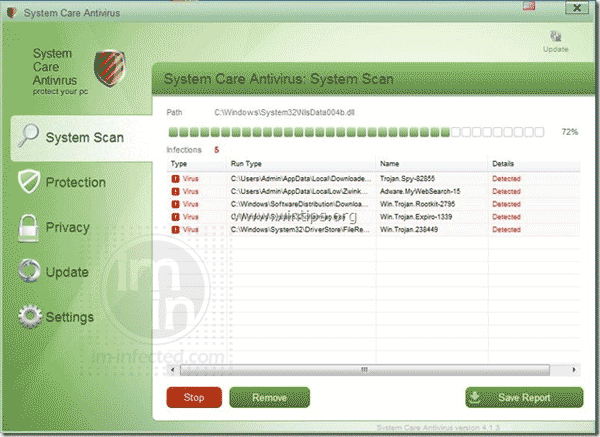Image resolution: width=600 pixels, height=437 pixels.
Task: Click the scanned path C:\Windows\System32\WlsData004b.dll
Action: (284, 113)
